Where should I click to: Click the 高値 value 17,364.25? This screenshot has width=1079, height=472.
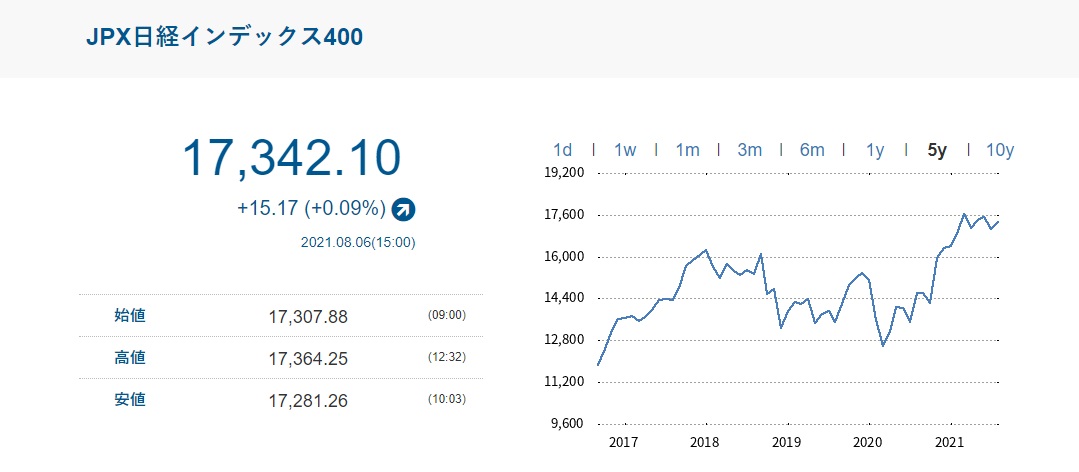coord(308,358)
